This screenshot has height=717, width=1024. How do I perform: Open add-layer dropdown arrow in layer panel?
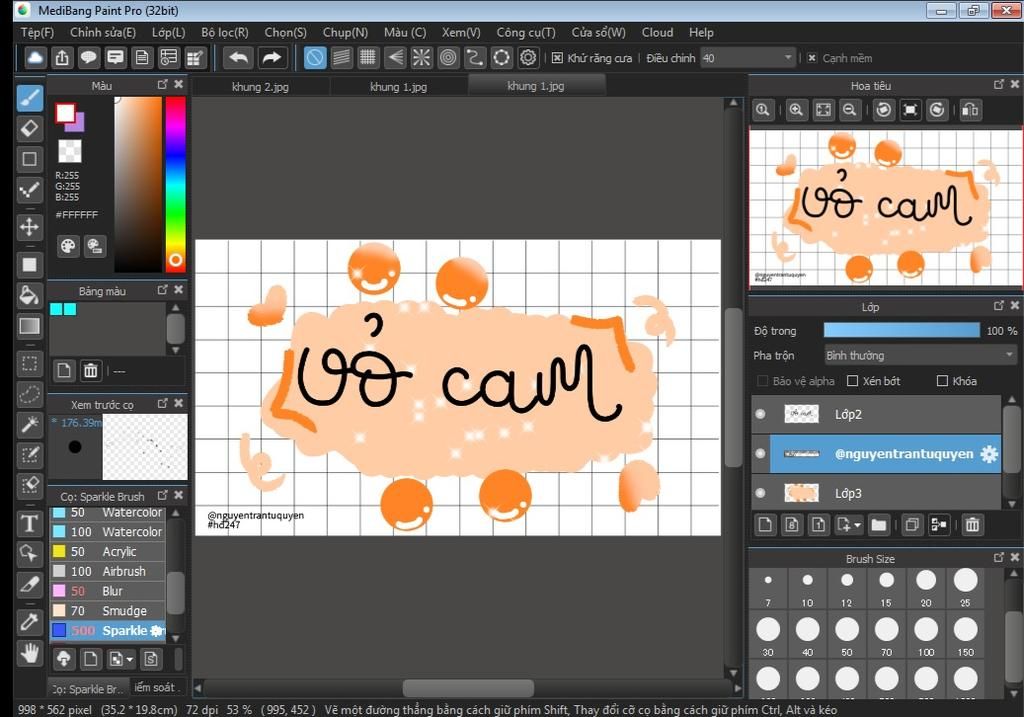857,525
